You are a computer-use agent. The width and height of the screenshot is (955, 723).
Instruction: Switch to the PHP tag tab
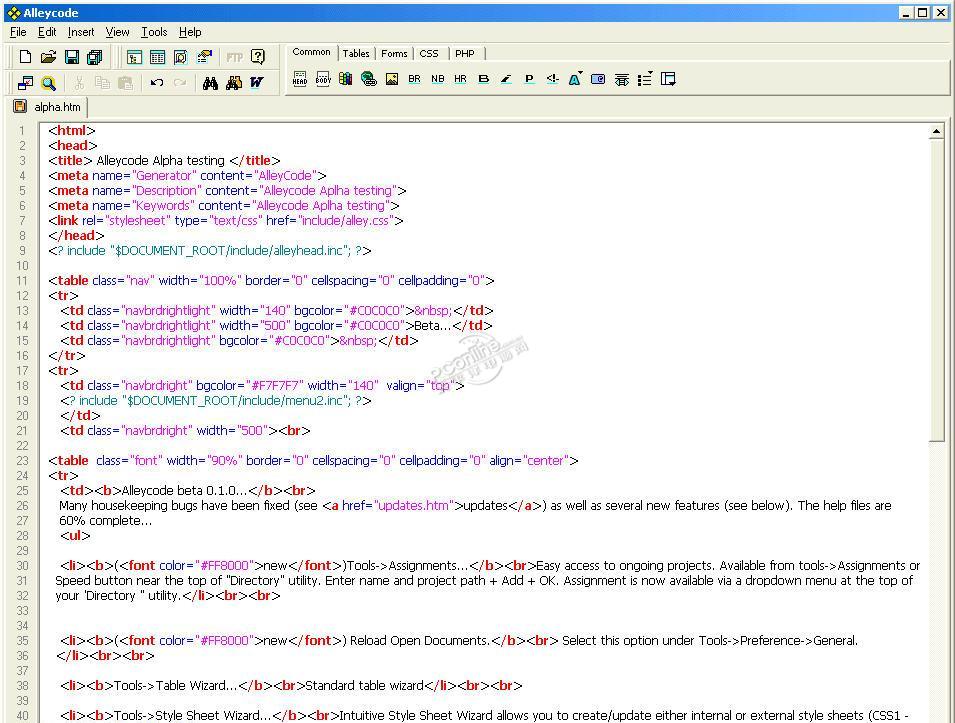click(465, 54)
